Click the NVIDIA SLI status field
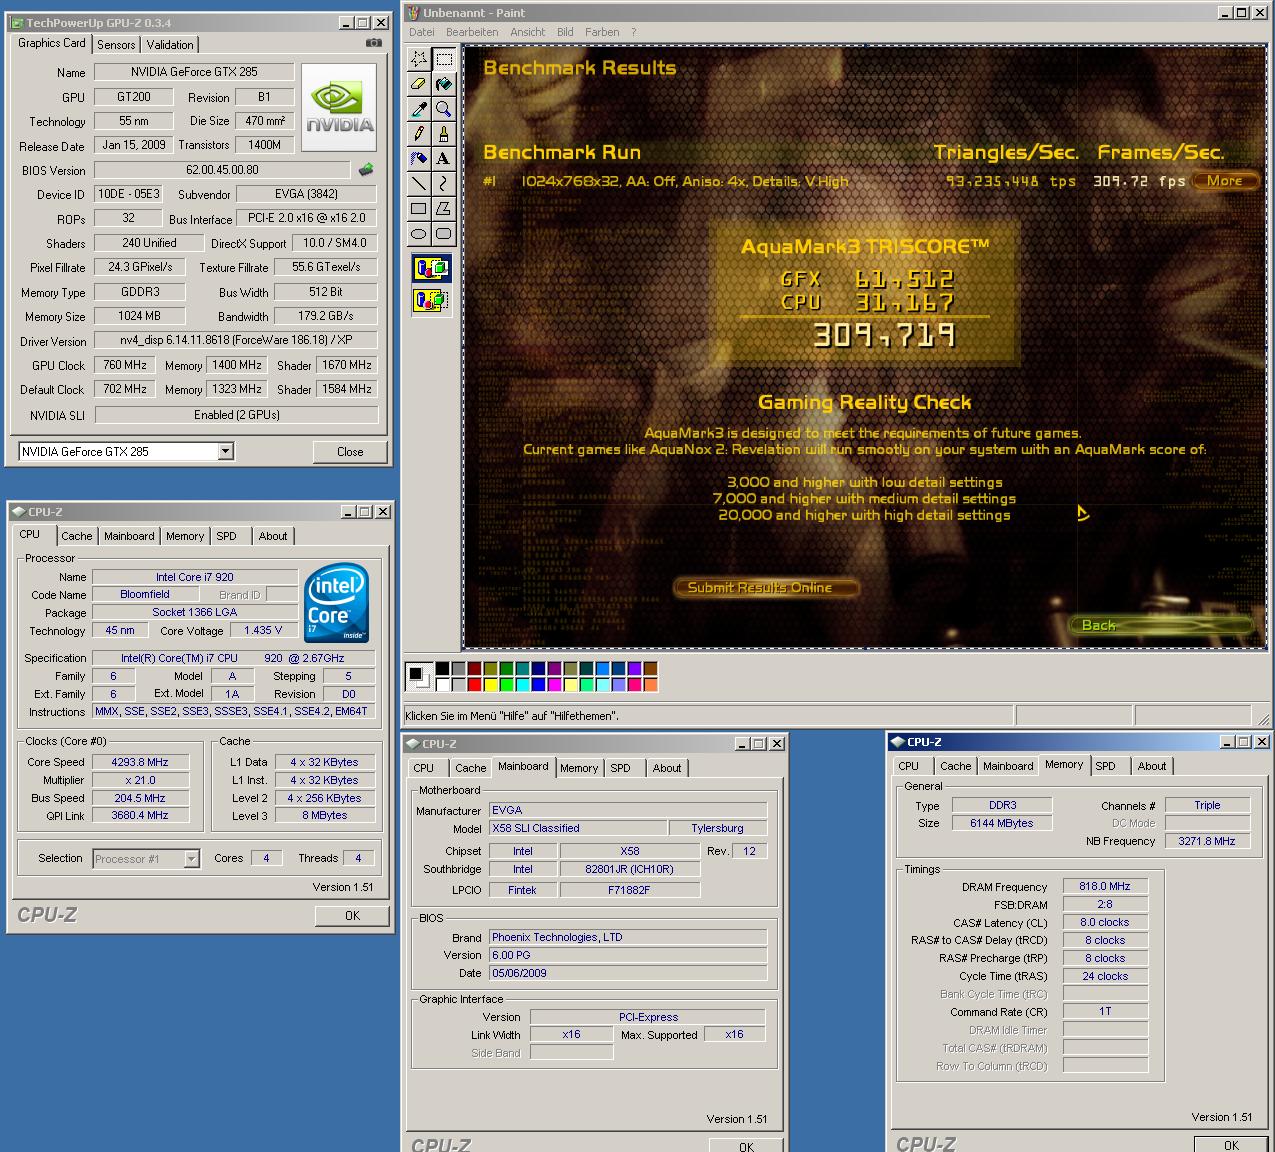The width and height of the screenshot is (1275, 1152). coord(236,415)
